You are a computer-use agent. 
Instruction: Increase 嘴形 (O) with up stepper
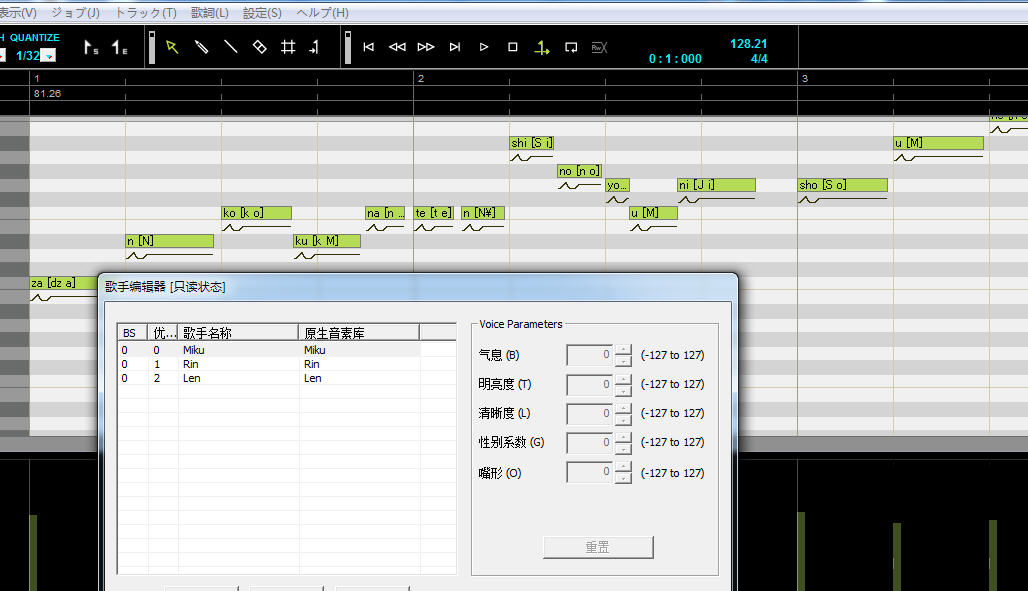[623, 467]
